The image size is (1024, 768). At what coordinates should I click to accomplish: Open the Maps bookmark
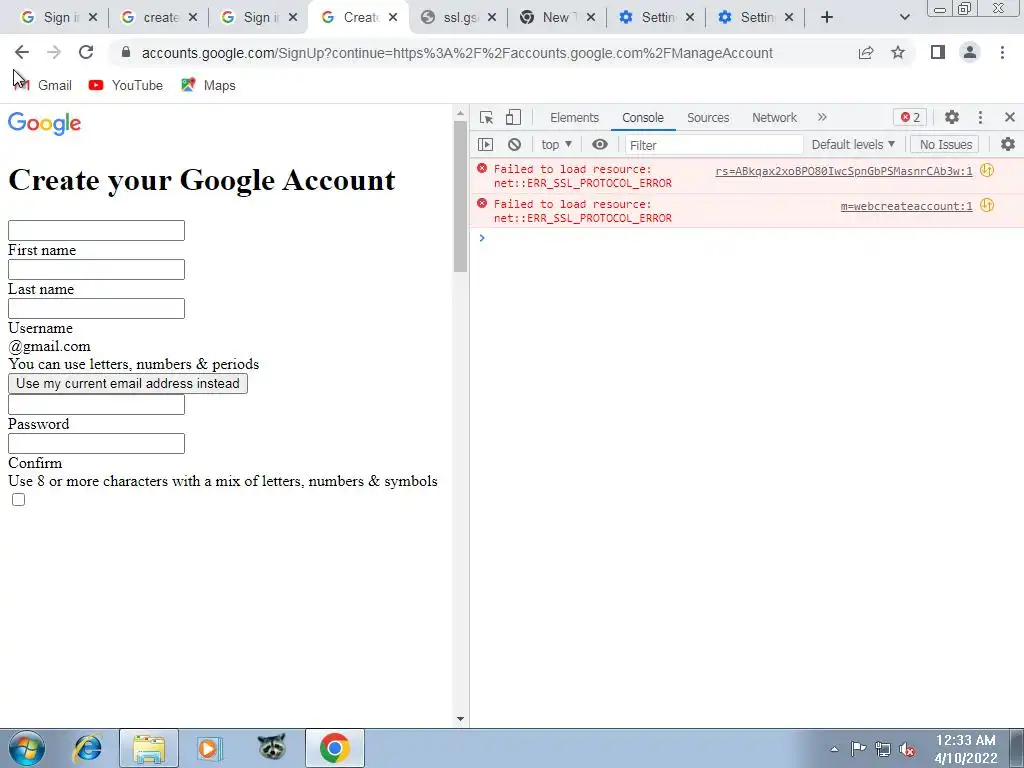coord(208,85)
